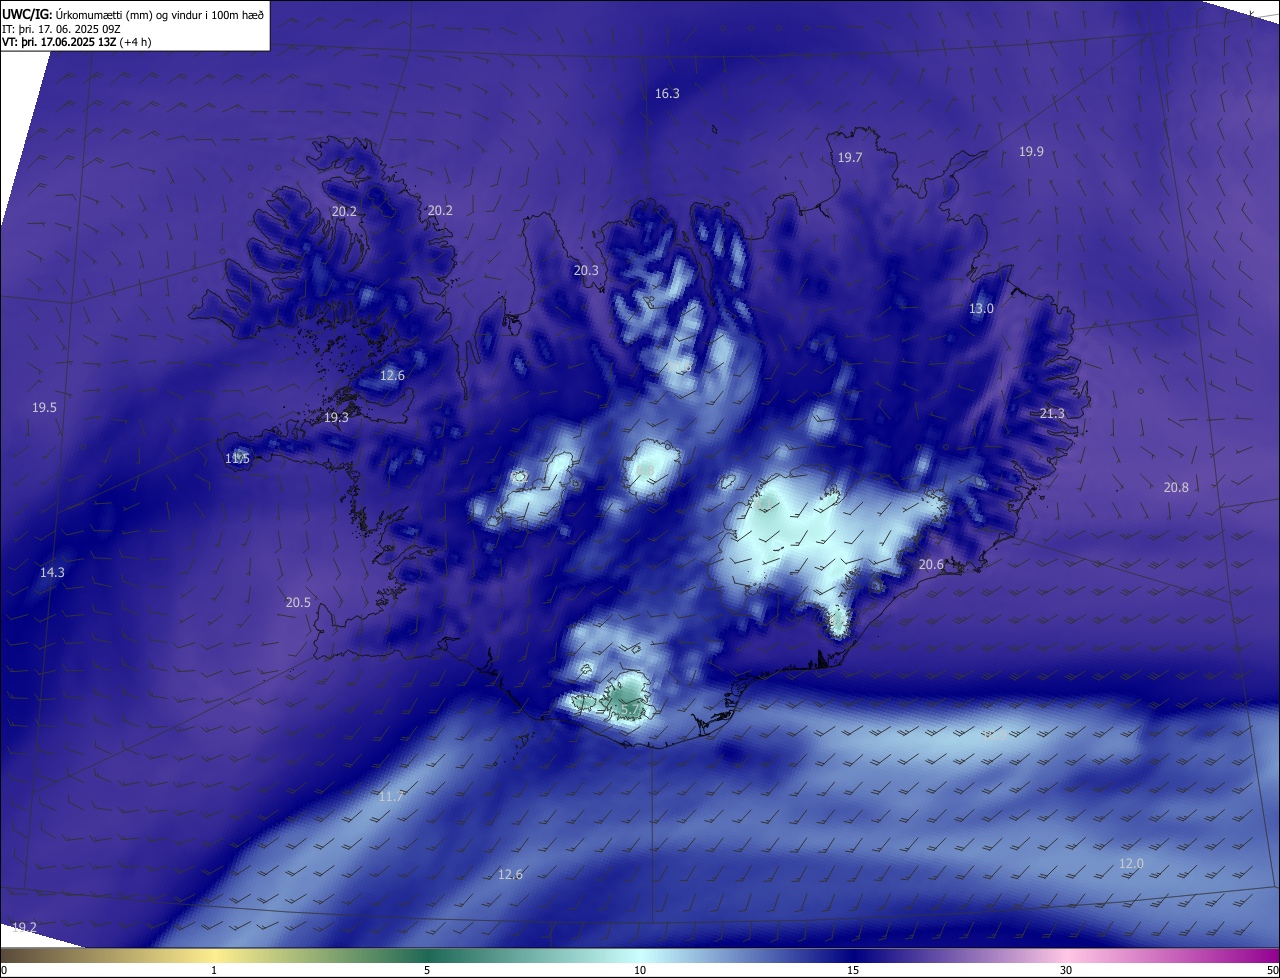Click the 19.2 value in the bottom-left corner
The image size is (1280, 978).
[x=24, y=927]
